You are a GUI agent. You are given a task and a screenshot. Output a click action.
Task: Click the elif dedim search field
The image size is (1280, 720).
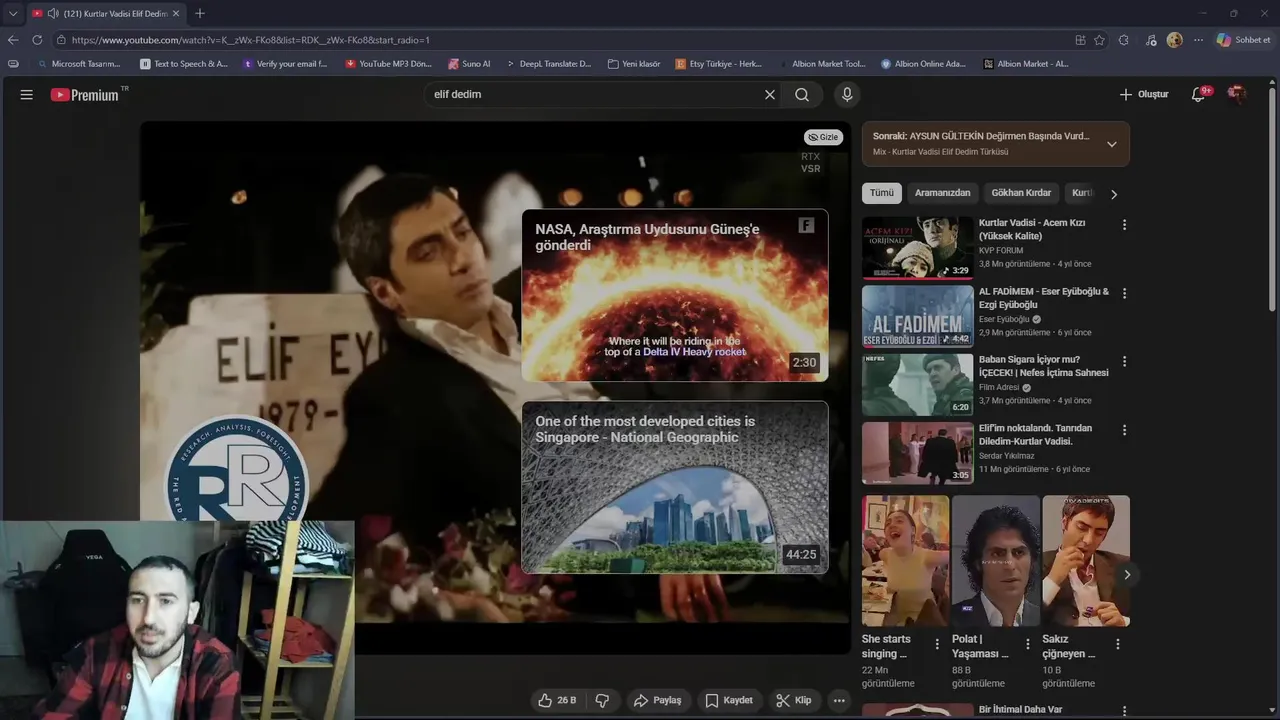tap(592, 94)
